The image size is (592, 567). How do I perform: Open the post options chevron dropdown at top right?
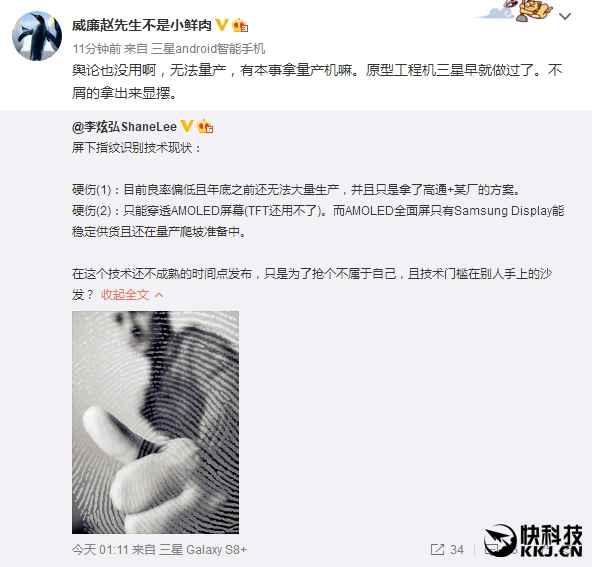pyautogui.click(x=565, y=16)
